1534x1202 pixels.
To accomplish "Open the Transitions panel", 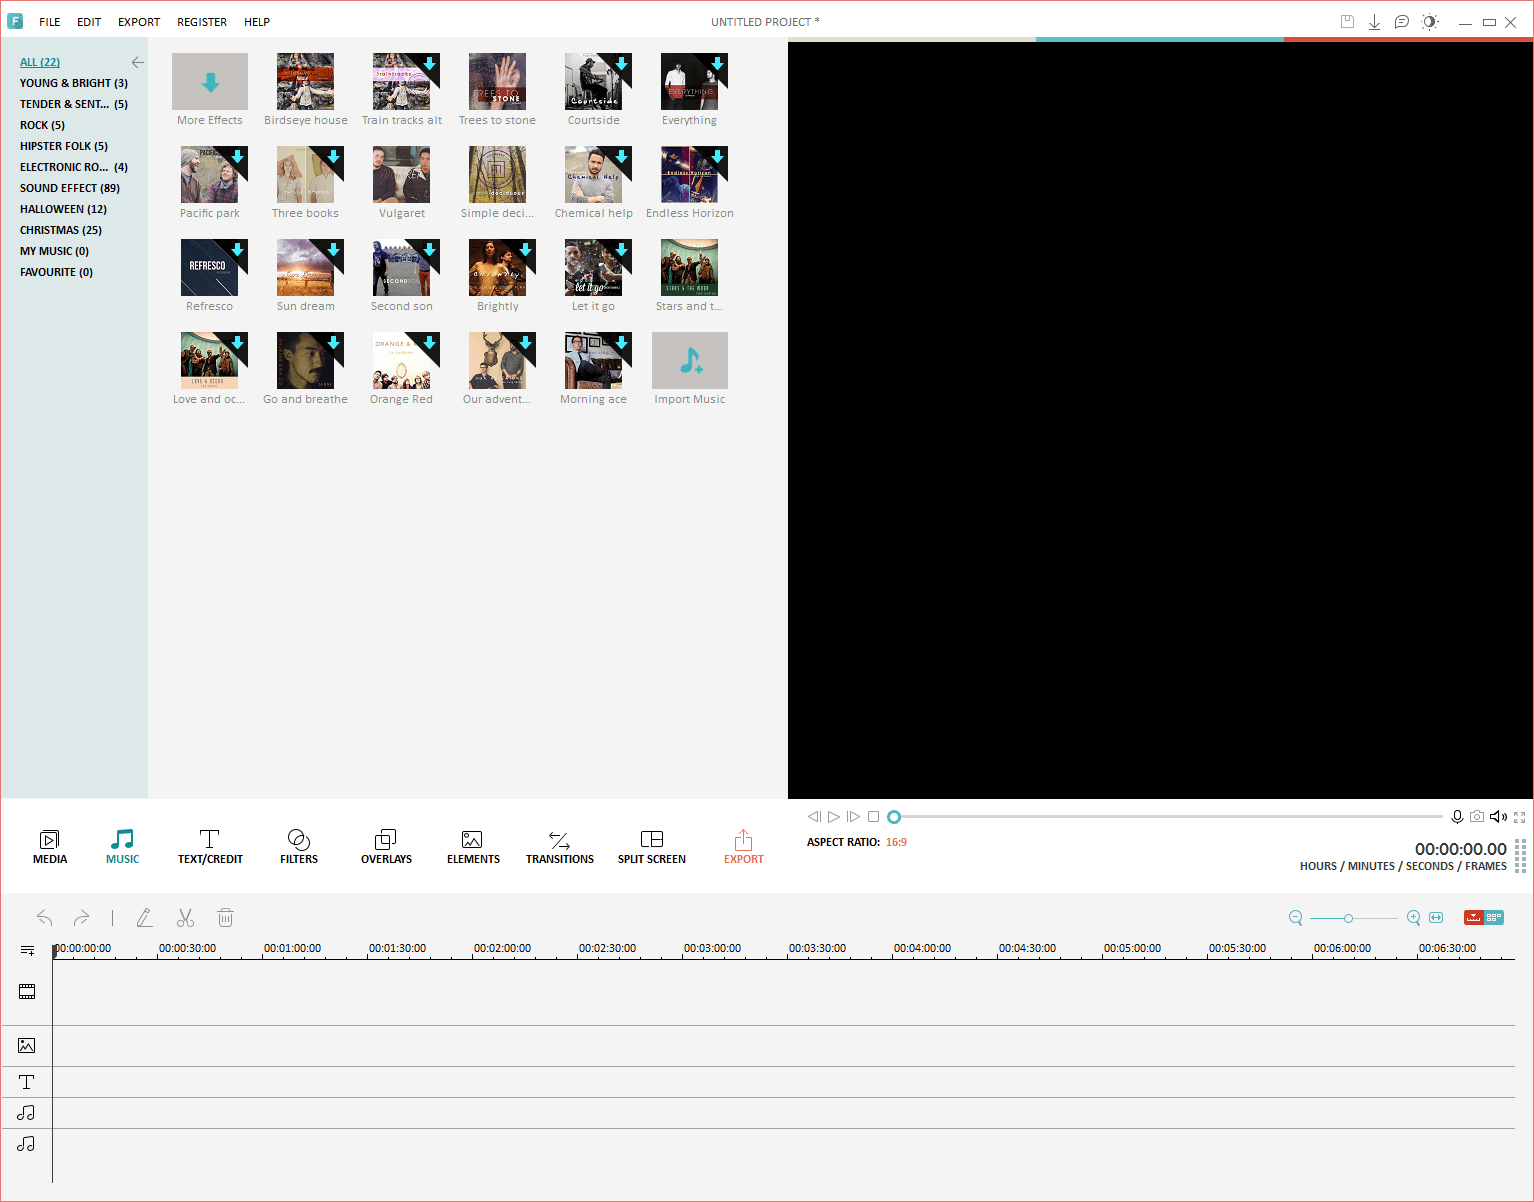I will 559,846.
